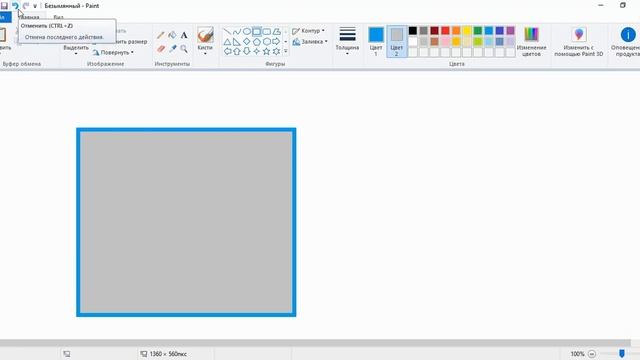Click the Redo arrow in quick access toolbar
Screen dimensions: 640x360
(x=26, y=6)
